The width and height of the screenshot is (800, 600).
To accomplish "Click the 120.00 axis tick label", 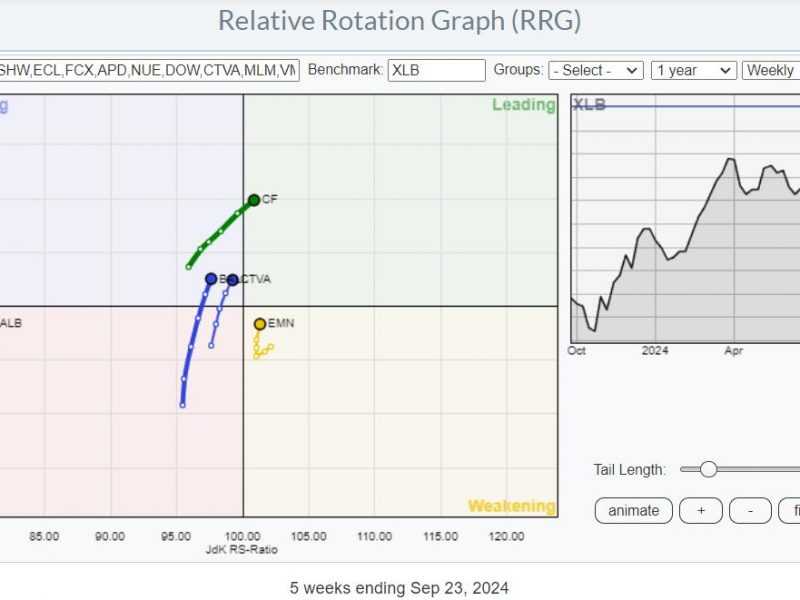I will click(x=506, y=536).
